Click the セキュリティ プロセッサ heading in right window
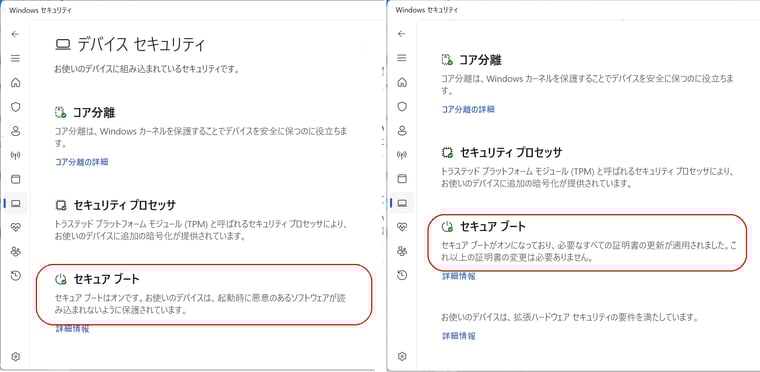Screen dimensions: 760x372 510,153
